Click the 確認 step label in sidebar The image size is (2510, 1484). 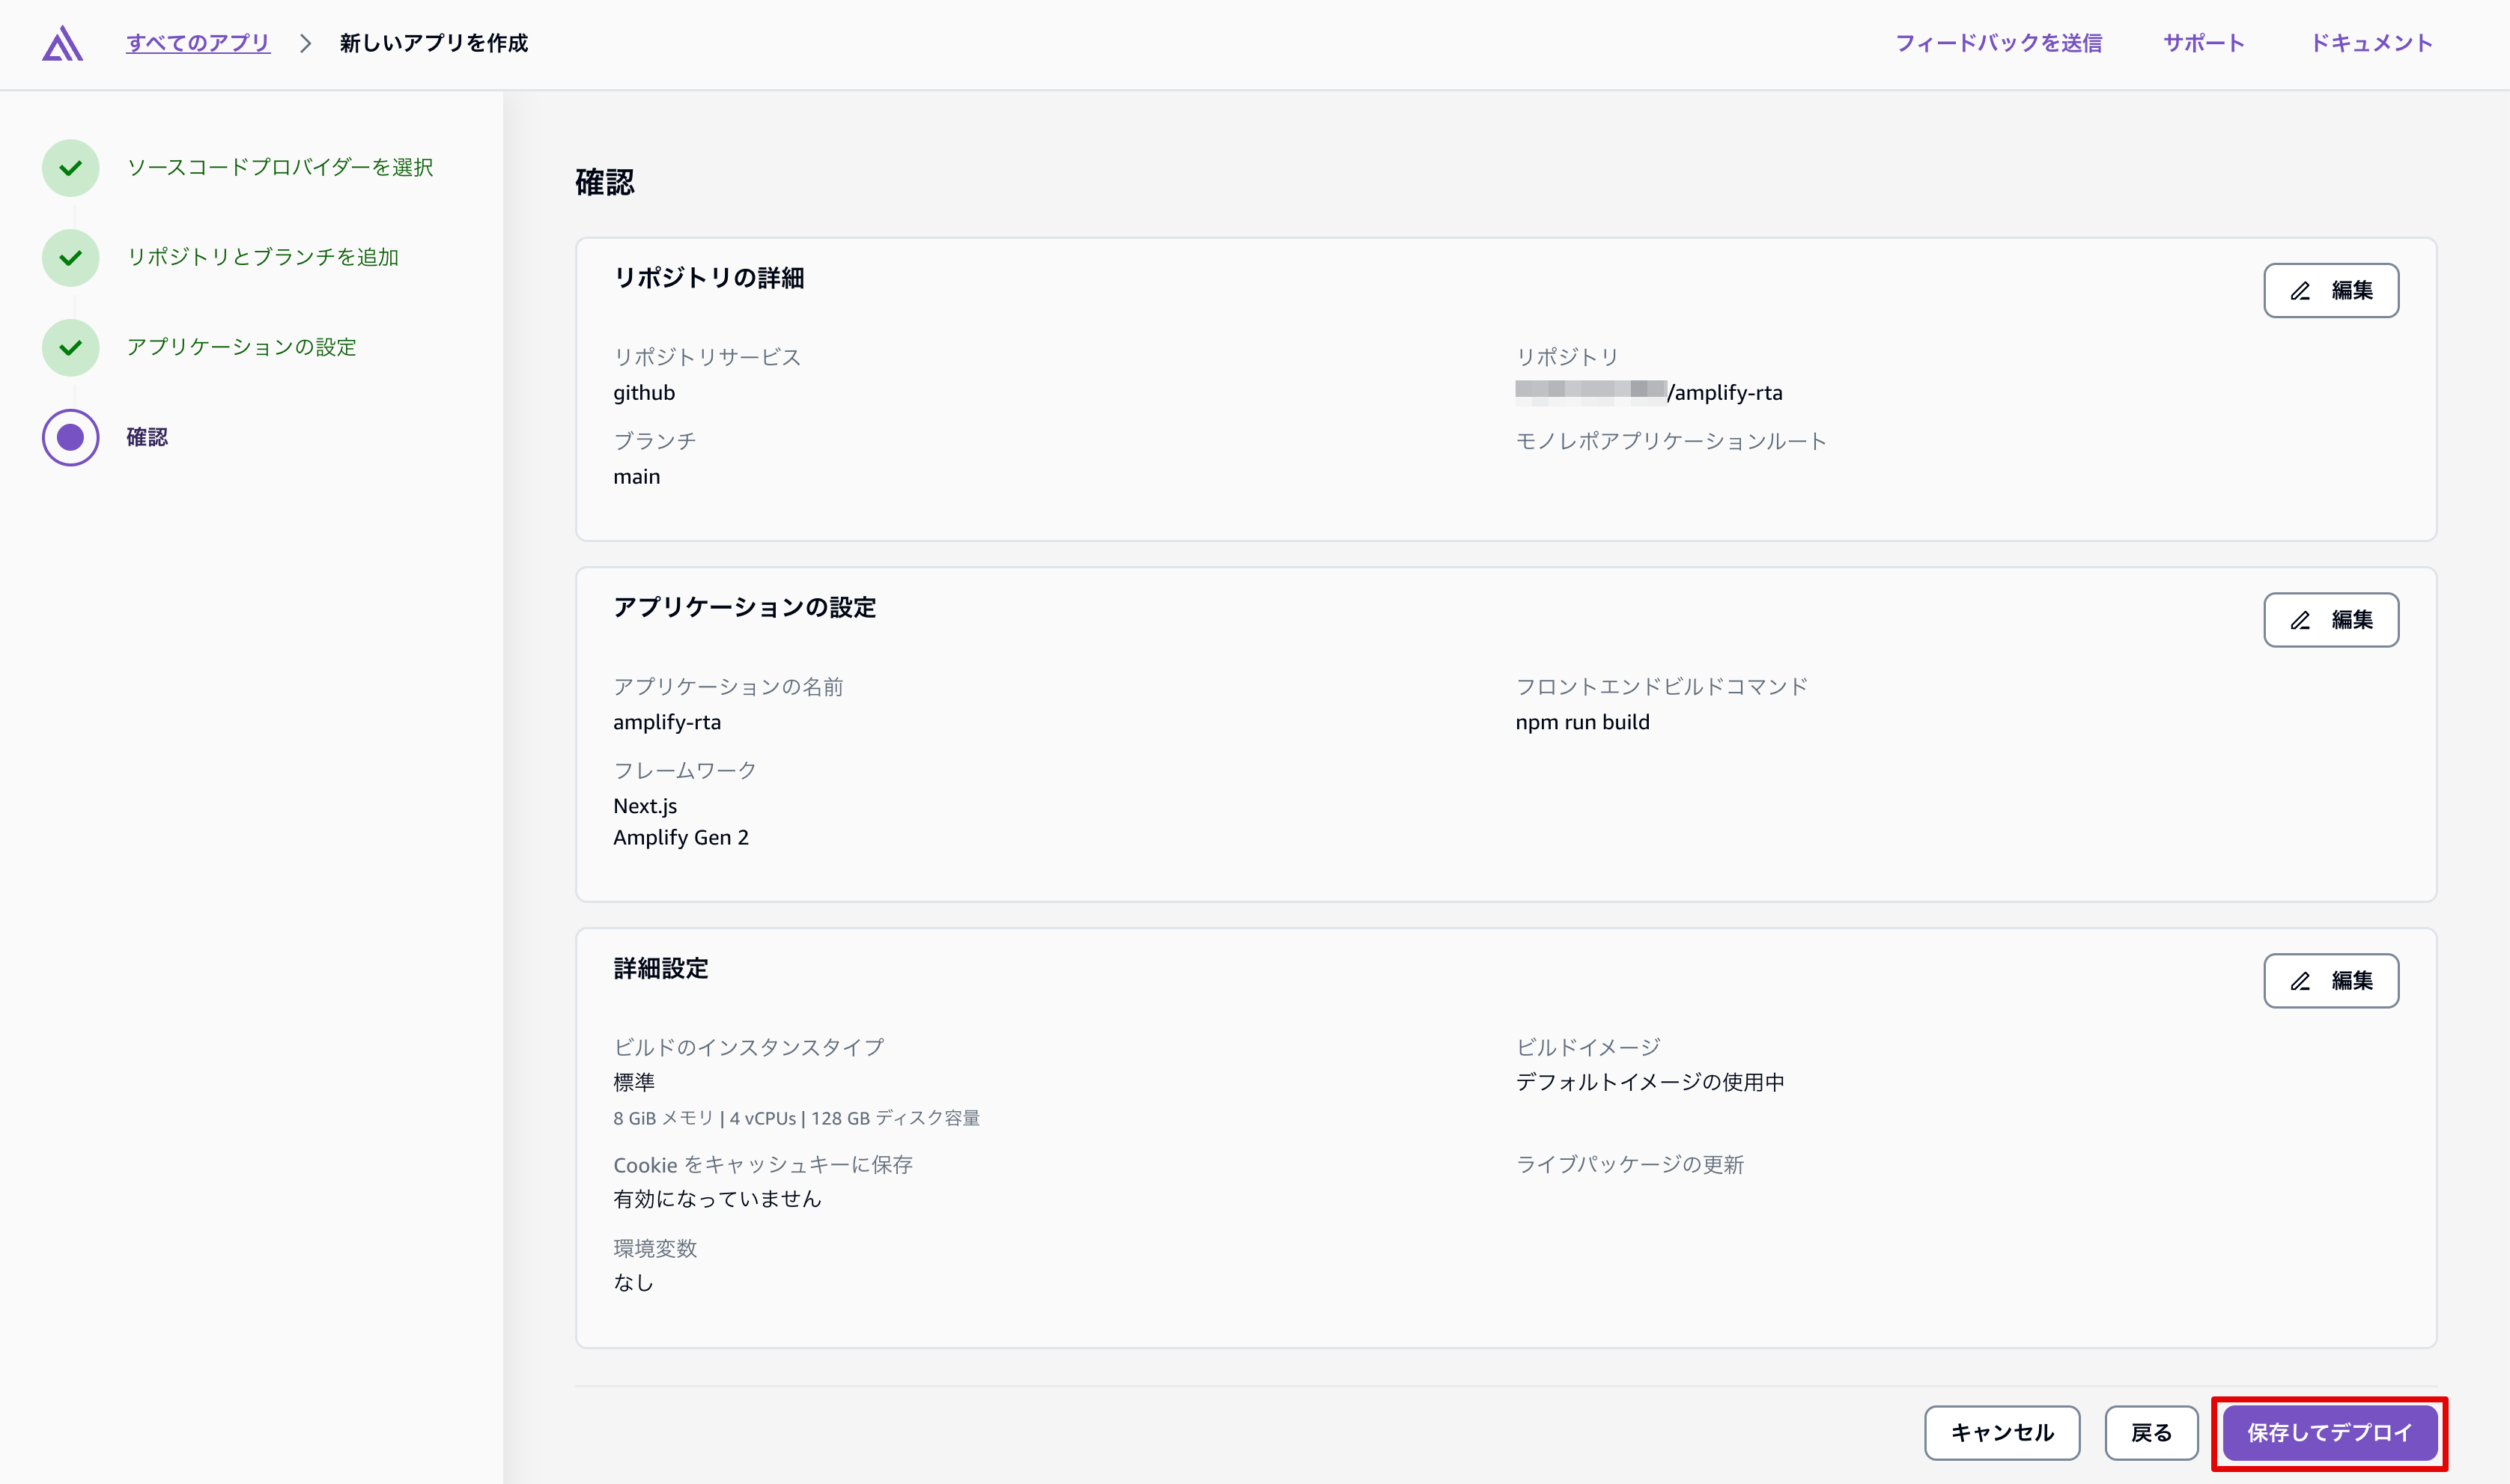(147, 437)
